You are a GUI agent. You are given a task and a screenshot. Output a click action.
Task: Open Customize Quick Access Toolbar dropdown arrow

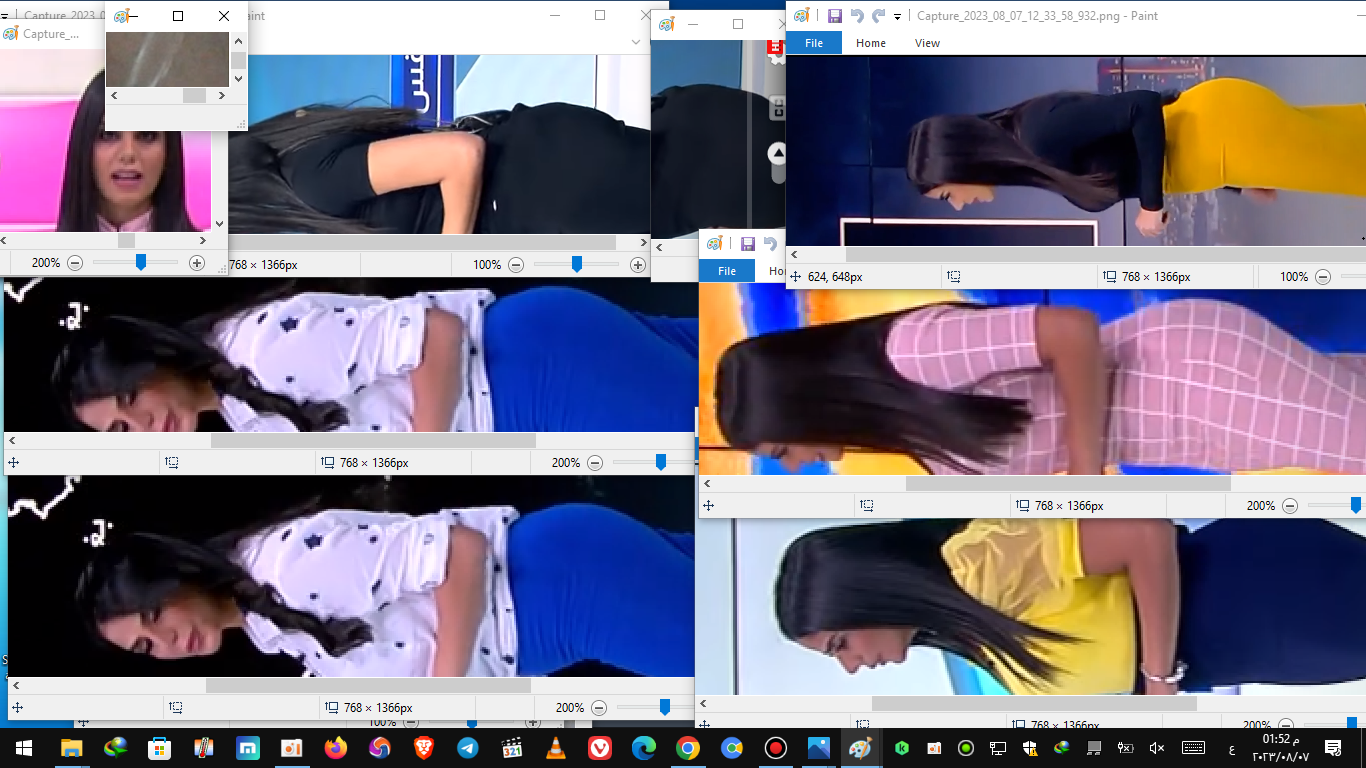click(897, 17)
